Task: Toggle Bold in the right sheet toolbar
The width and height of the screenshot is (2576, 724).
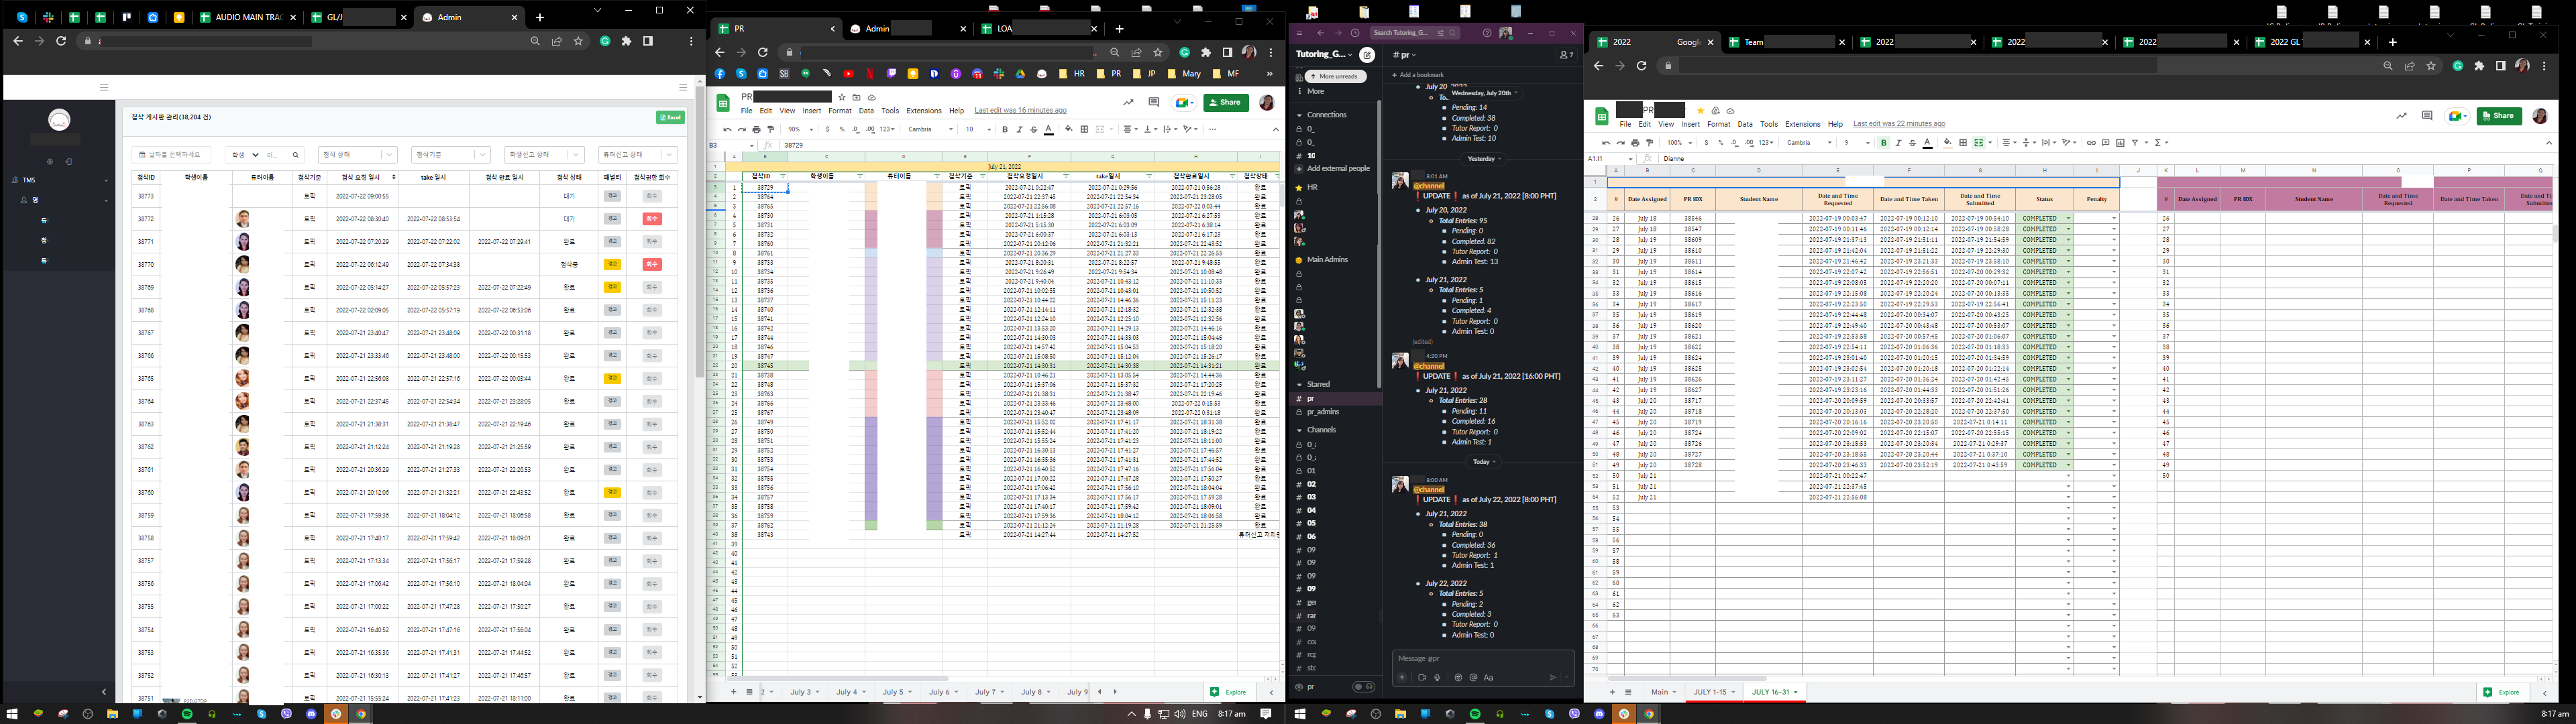Action: pyautogui.click(x=1884, y=143)
